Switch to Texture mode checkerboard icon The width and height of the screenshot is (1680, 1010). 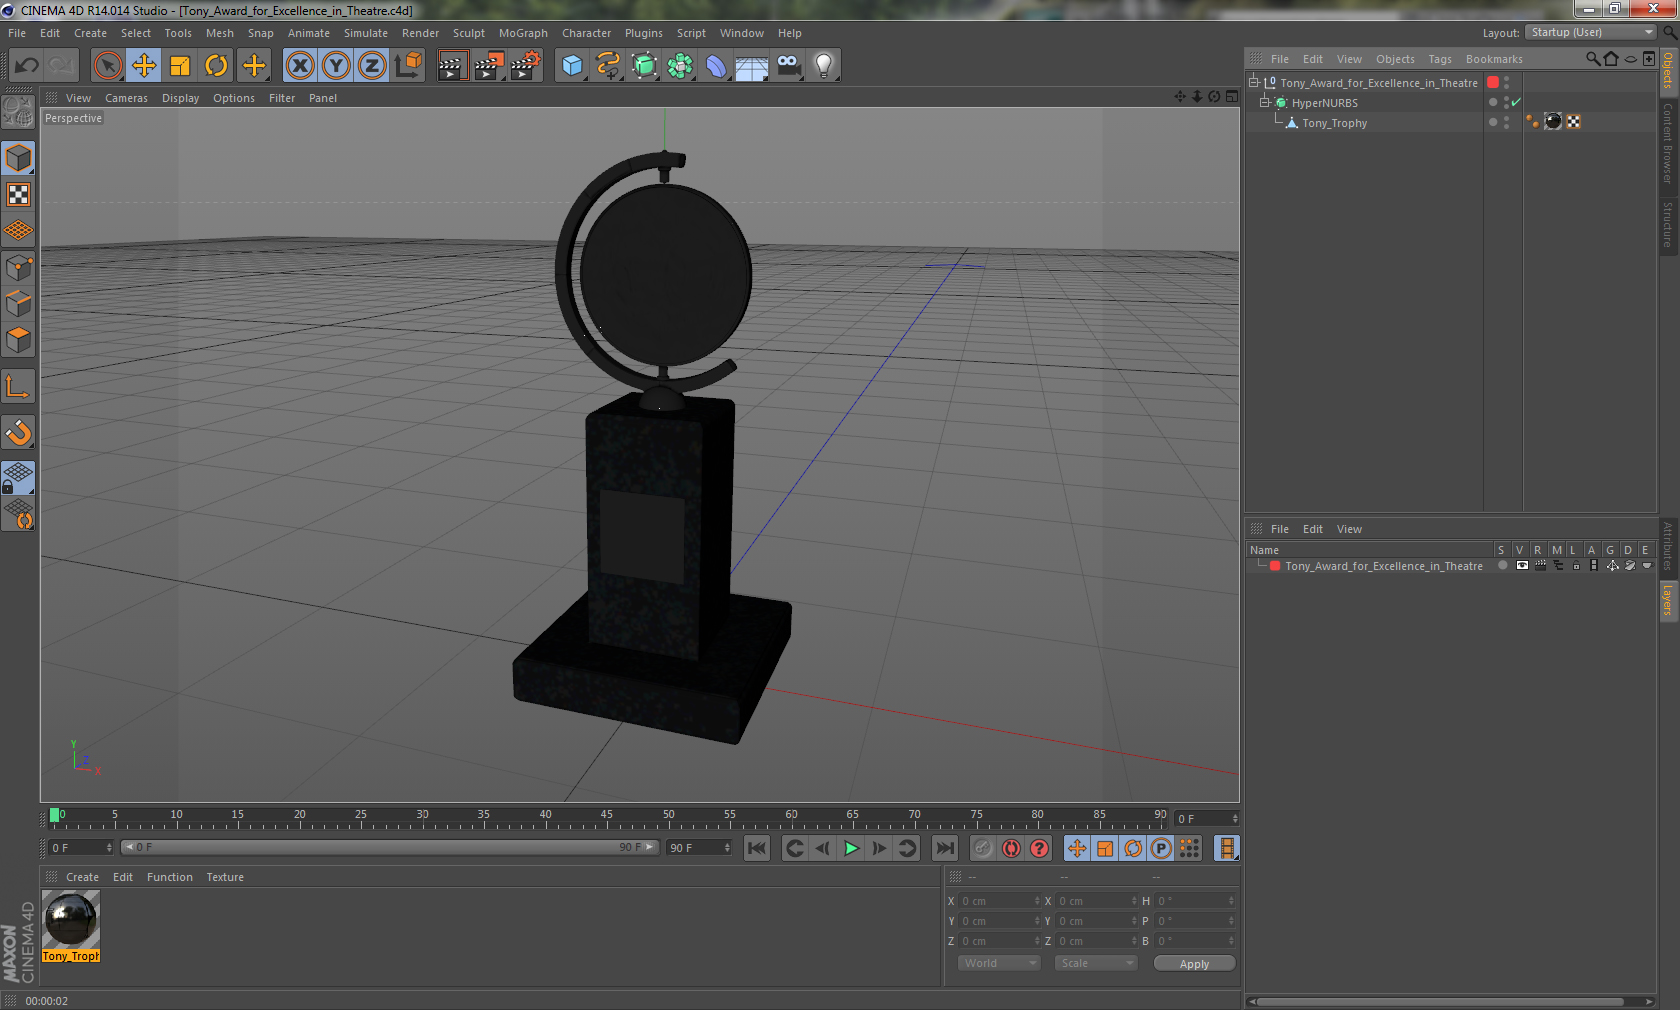tap(19, 194)
